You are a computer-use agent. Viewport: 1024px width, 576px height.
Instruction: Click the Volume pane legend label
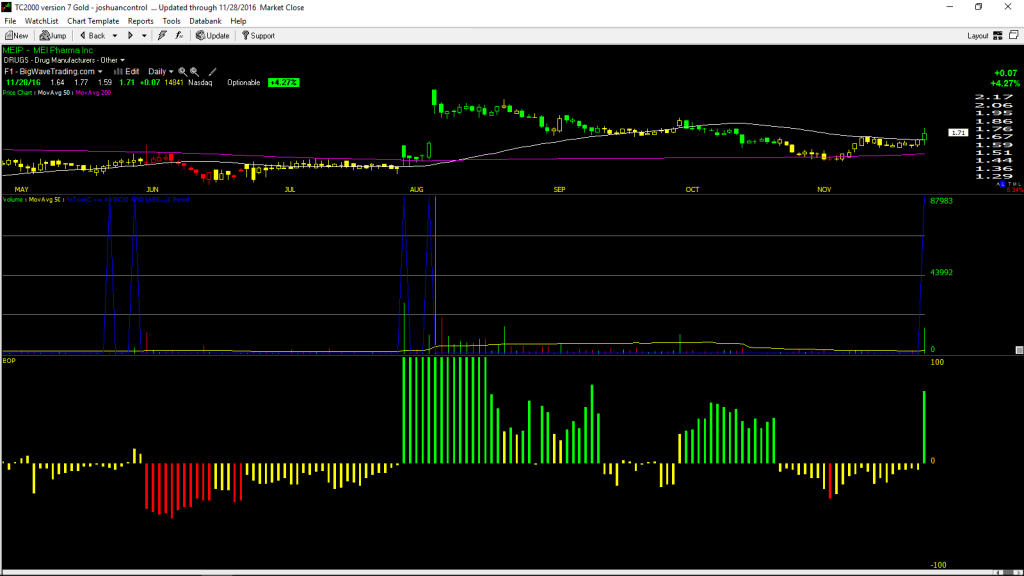tap(13, 200)
